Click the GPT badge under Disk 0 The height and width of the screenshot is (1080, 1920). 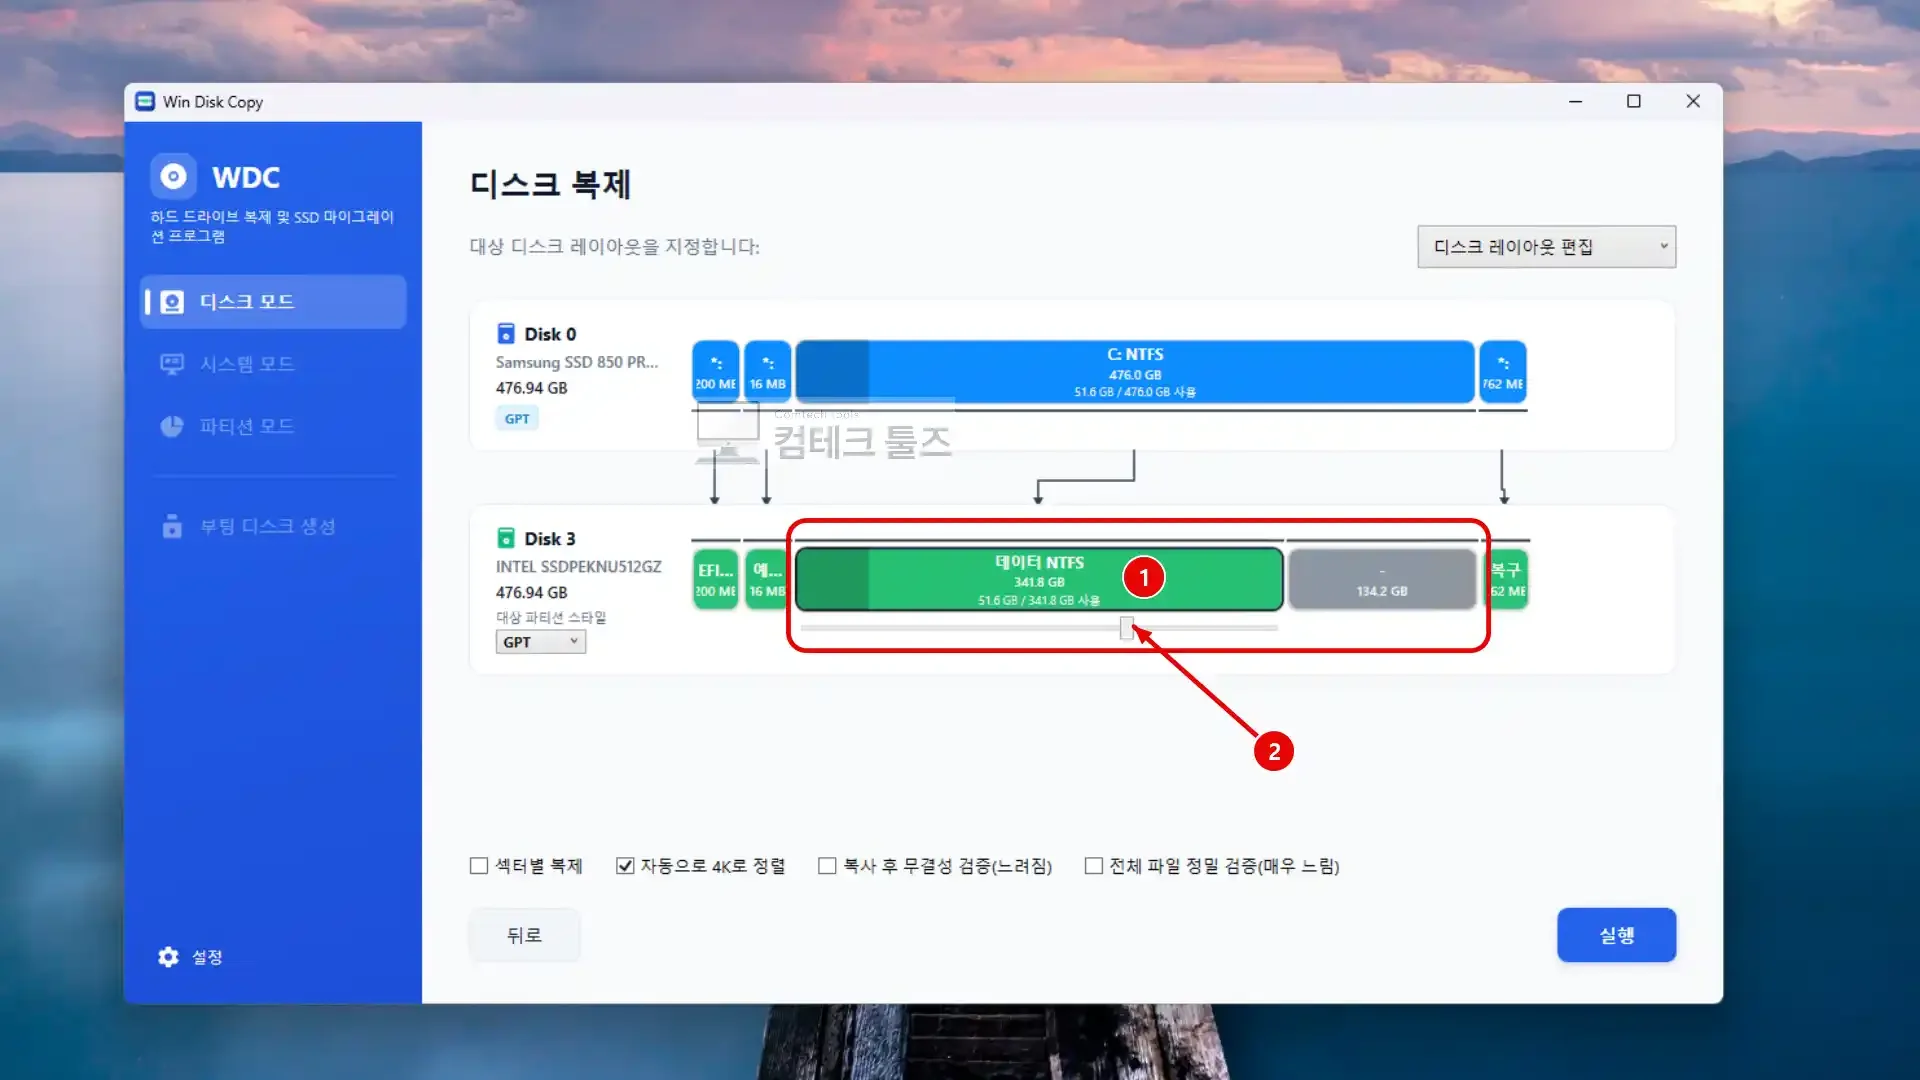[517, 419]
